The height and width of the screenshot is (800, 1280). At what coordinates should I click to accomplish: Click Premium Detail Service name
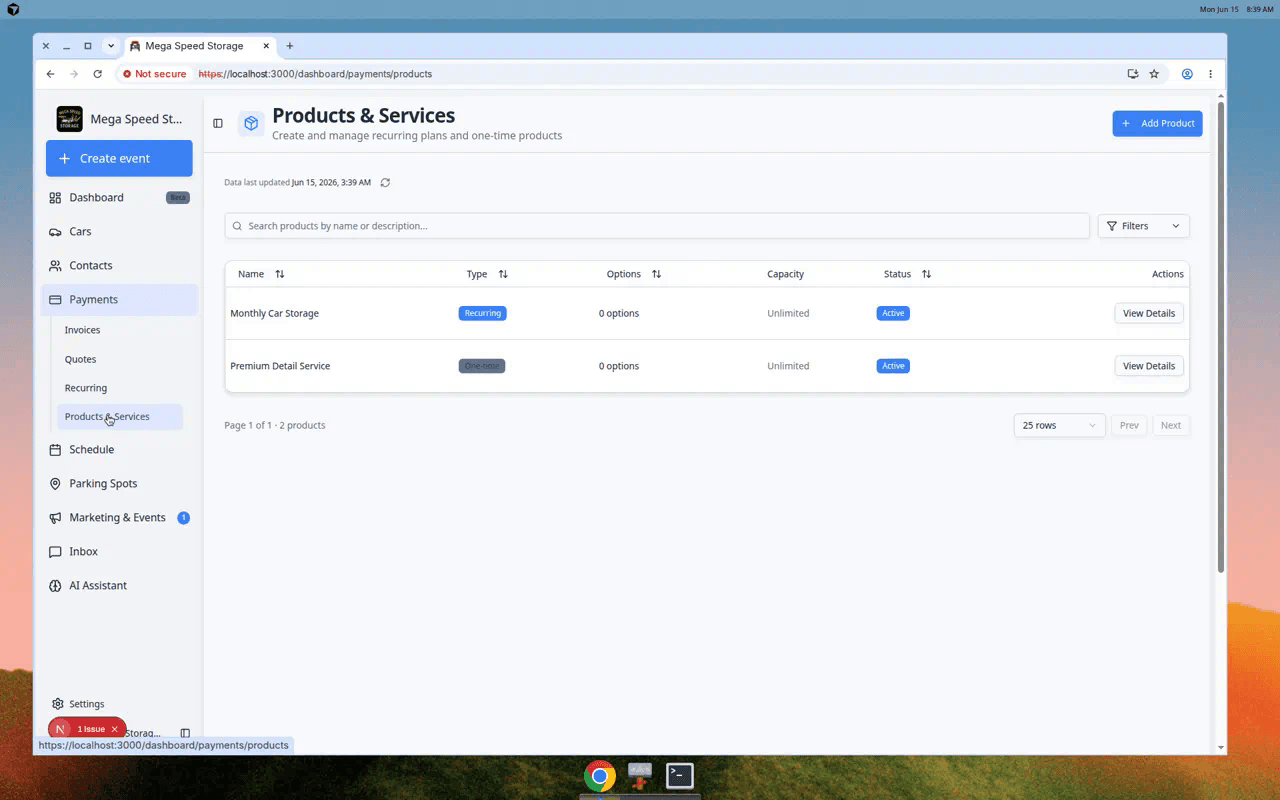pos(280,366)
